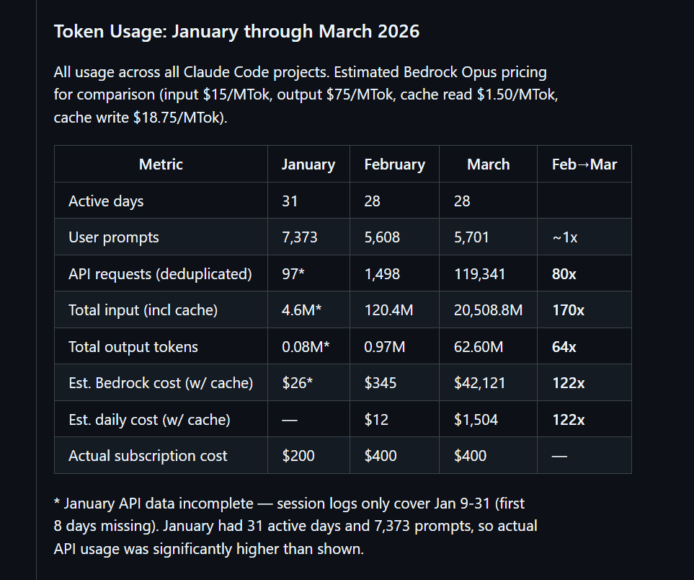Select the February column header
The width and height of the screenshot is (694, 580).
394,164
